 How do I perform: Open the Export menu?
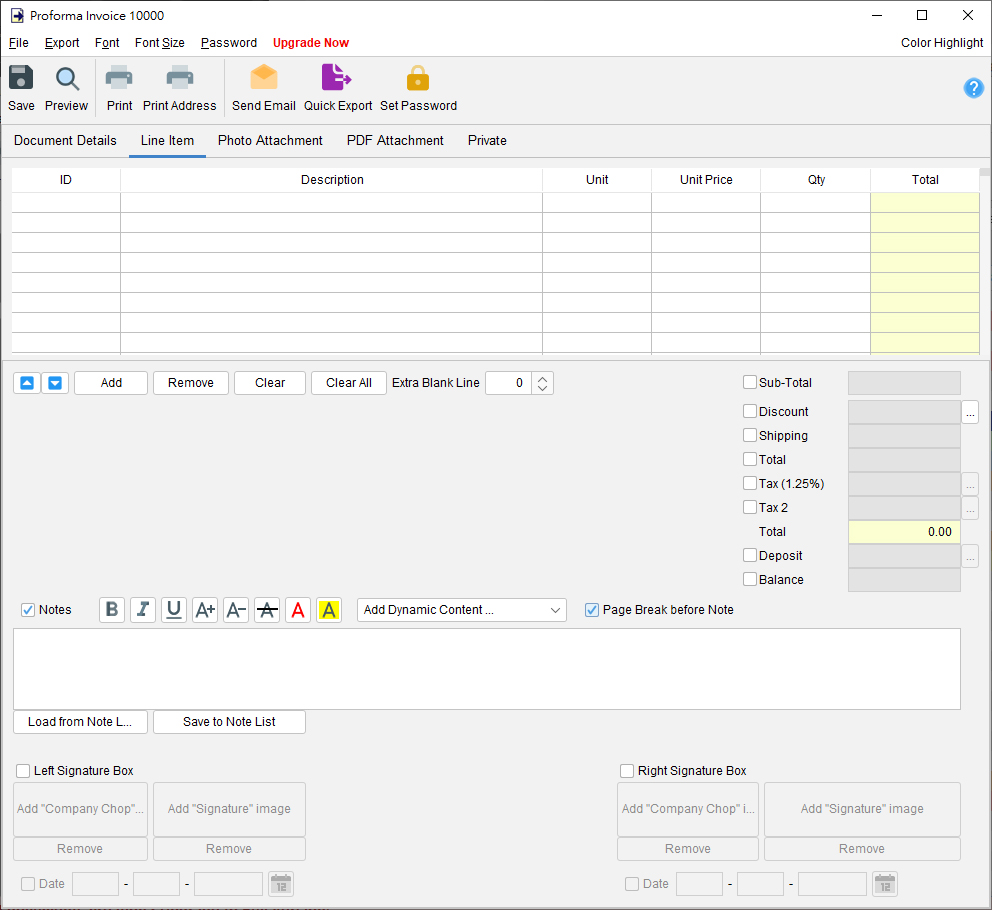pyautogui.click(x=62, y=42)
